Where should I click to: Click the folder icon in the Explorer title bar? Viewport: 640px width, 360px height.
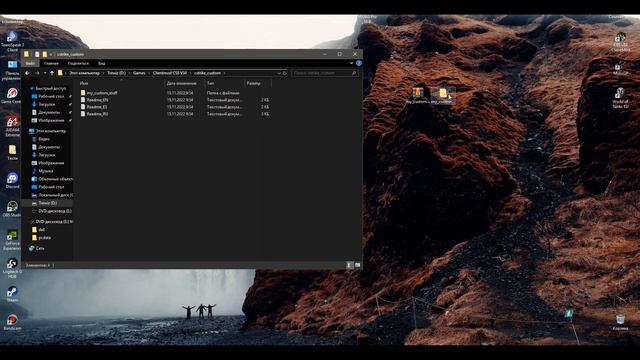pos(27,54)
